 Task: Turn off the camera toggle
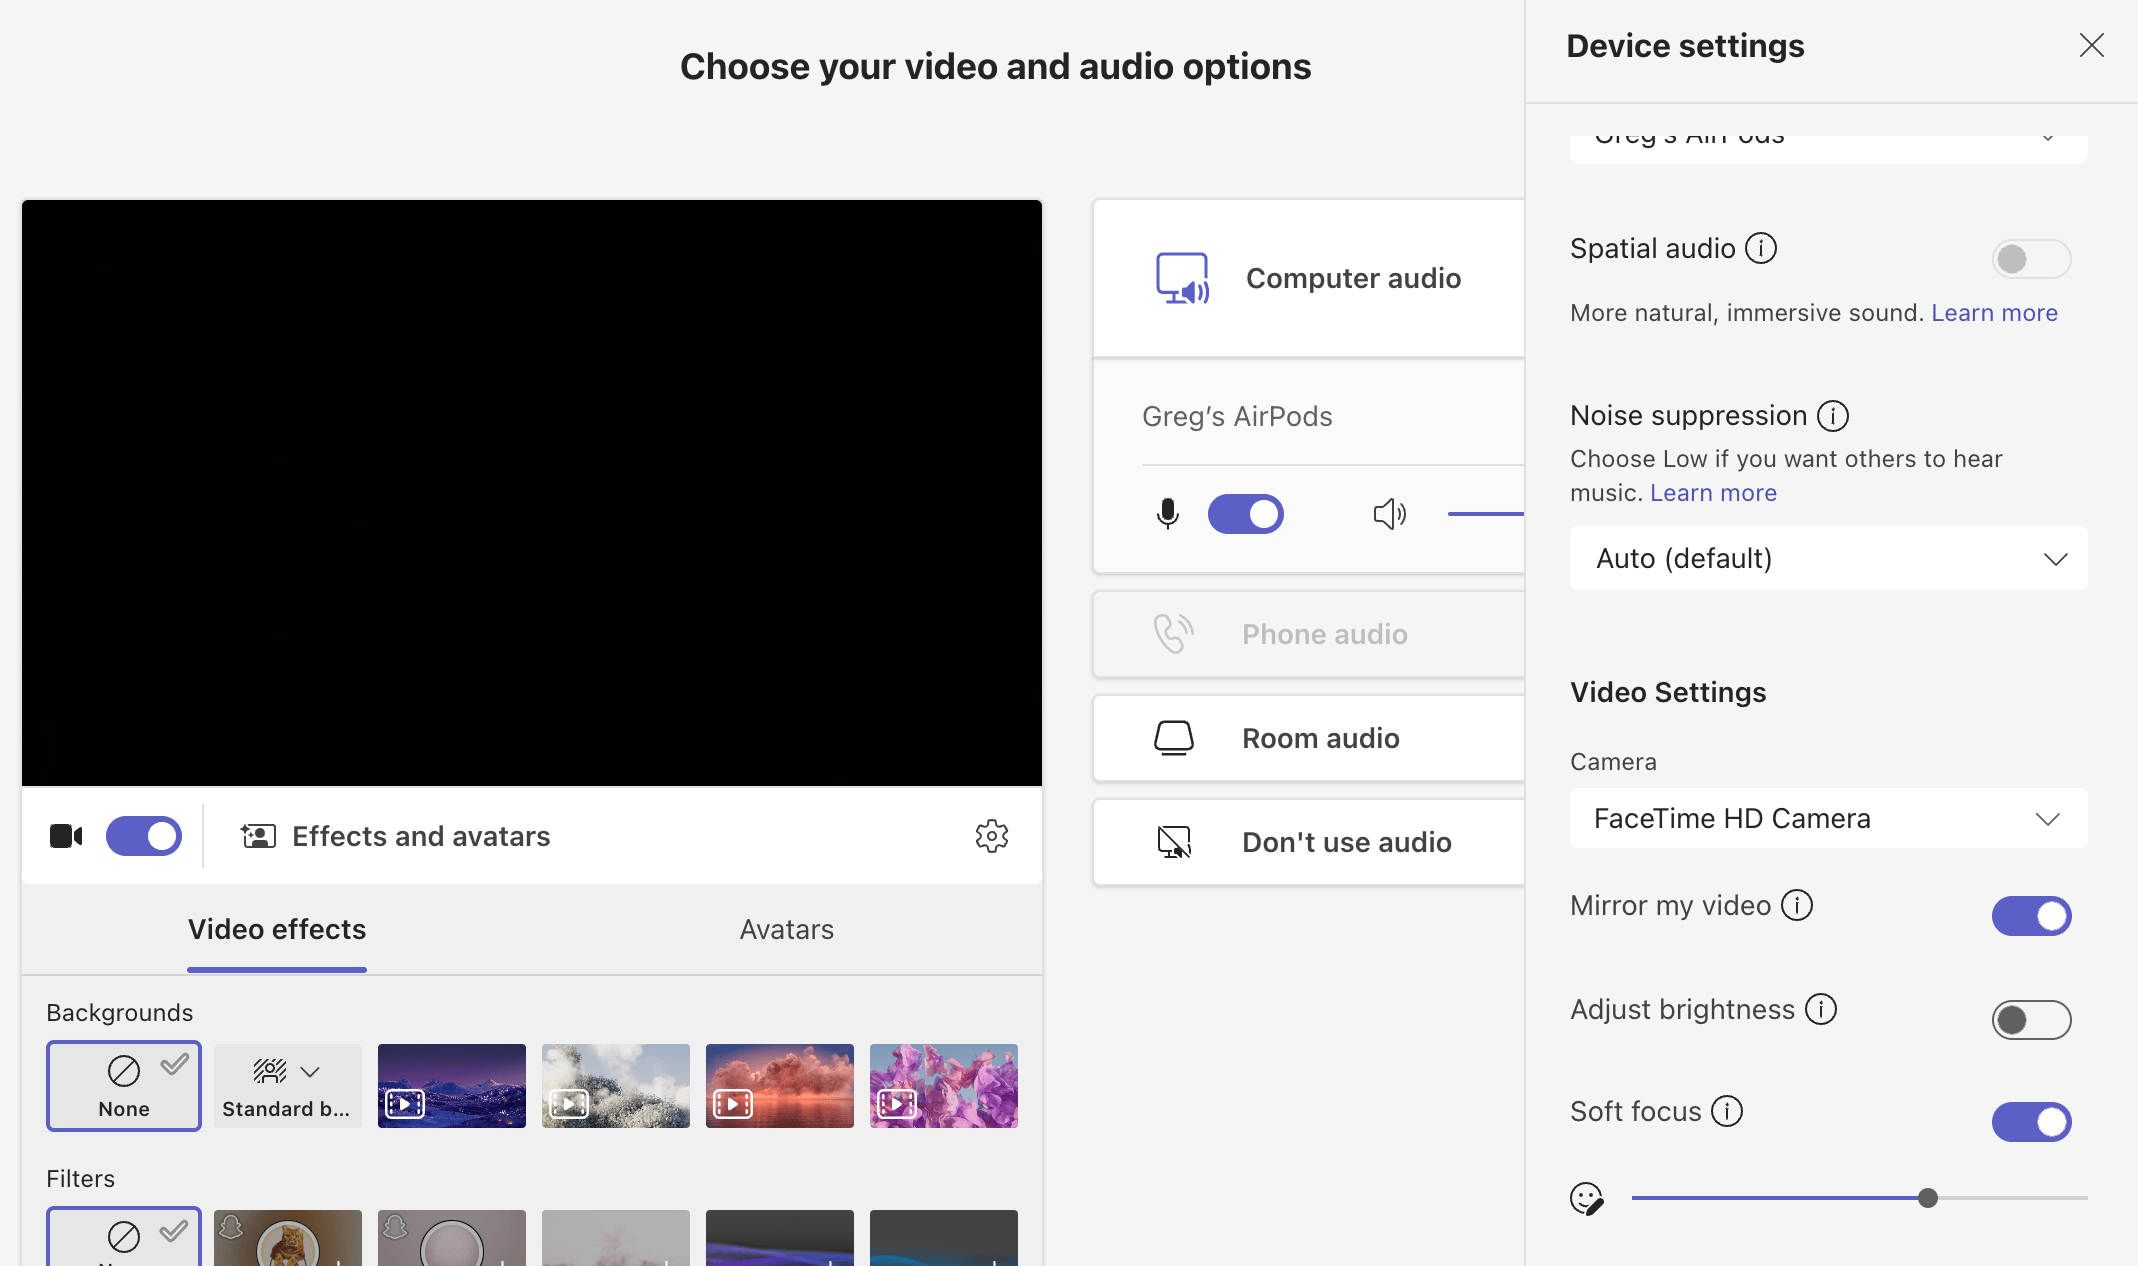[x=144, y=836]
